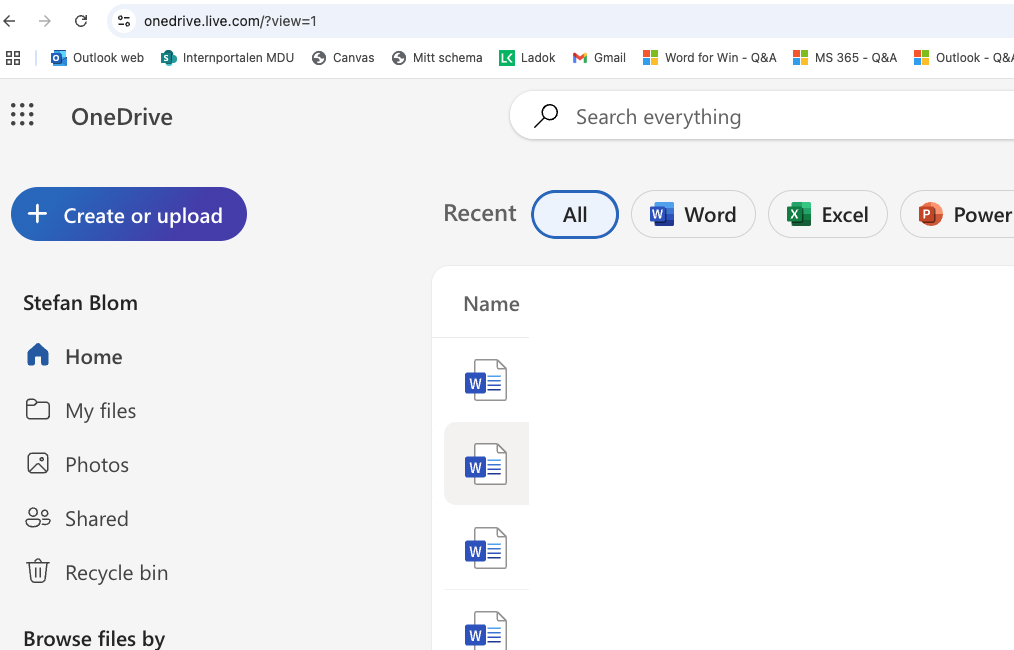Screen dimensions: 1014x650
Task: Click the Shared people icon
Action: (38, 517)
